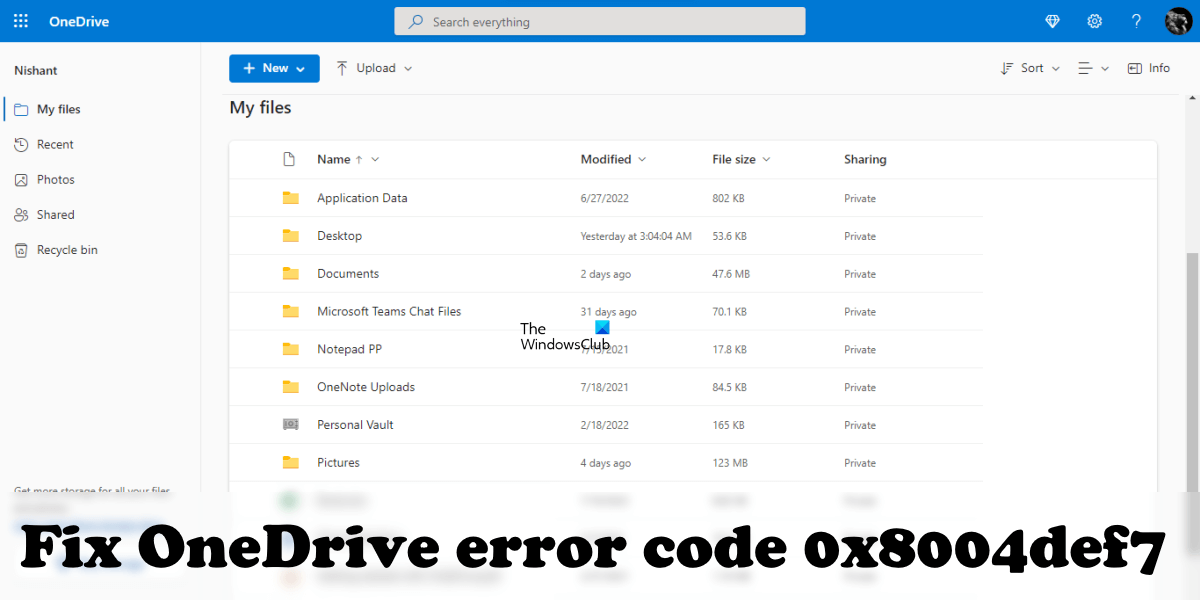Open the New dropdown button
Viewport: 1200px width, 600px height.
click(x=274, y=68)
